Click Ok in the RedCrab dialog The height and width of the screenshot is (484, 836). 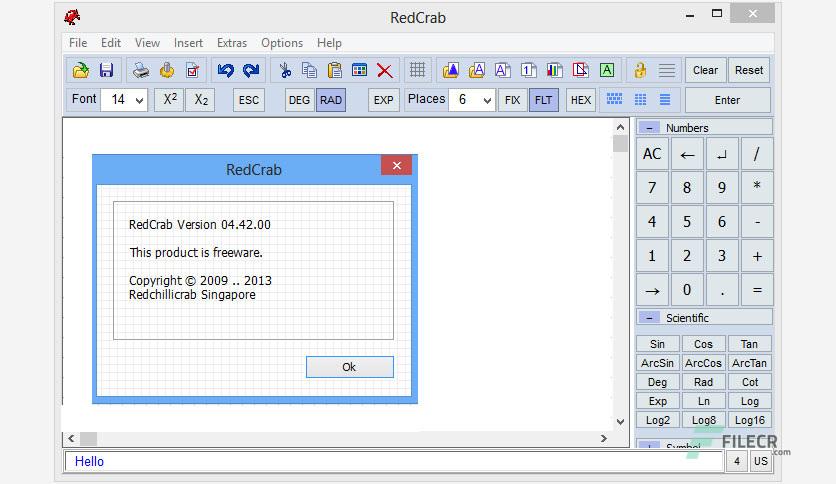(x=350, y=367)
